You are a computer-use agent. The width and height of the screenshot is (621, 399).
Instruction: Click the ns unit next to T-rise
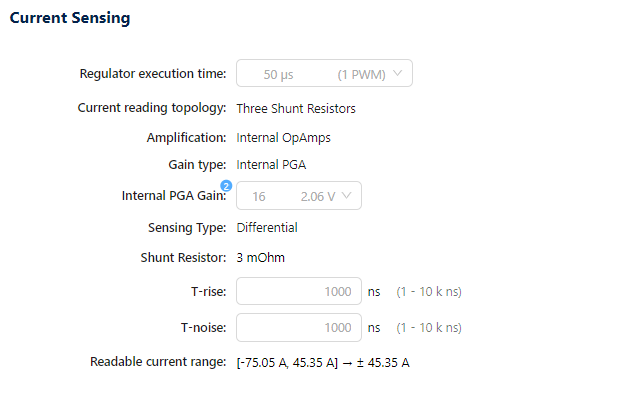[x=374, y=292]
